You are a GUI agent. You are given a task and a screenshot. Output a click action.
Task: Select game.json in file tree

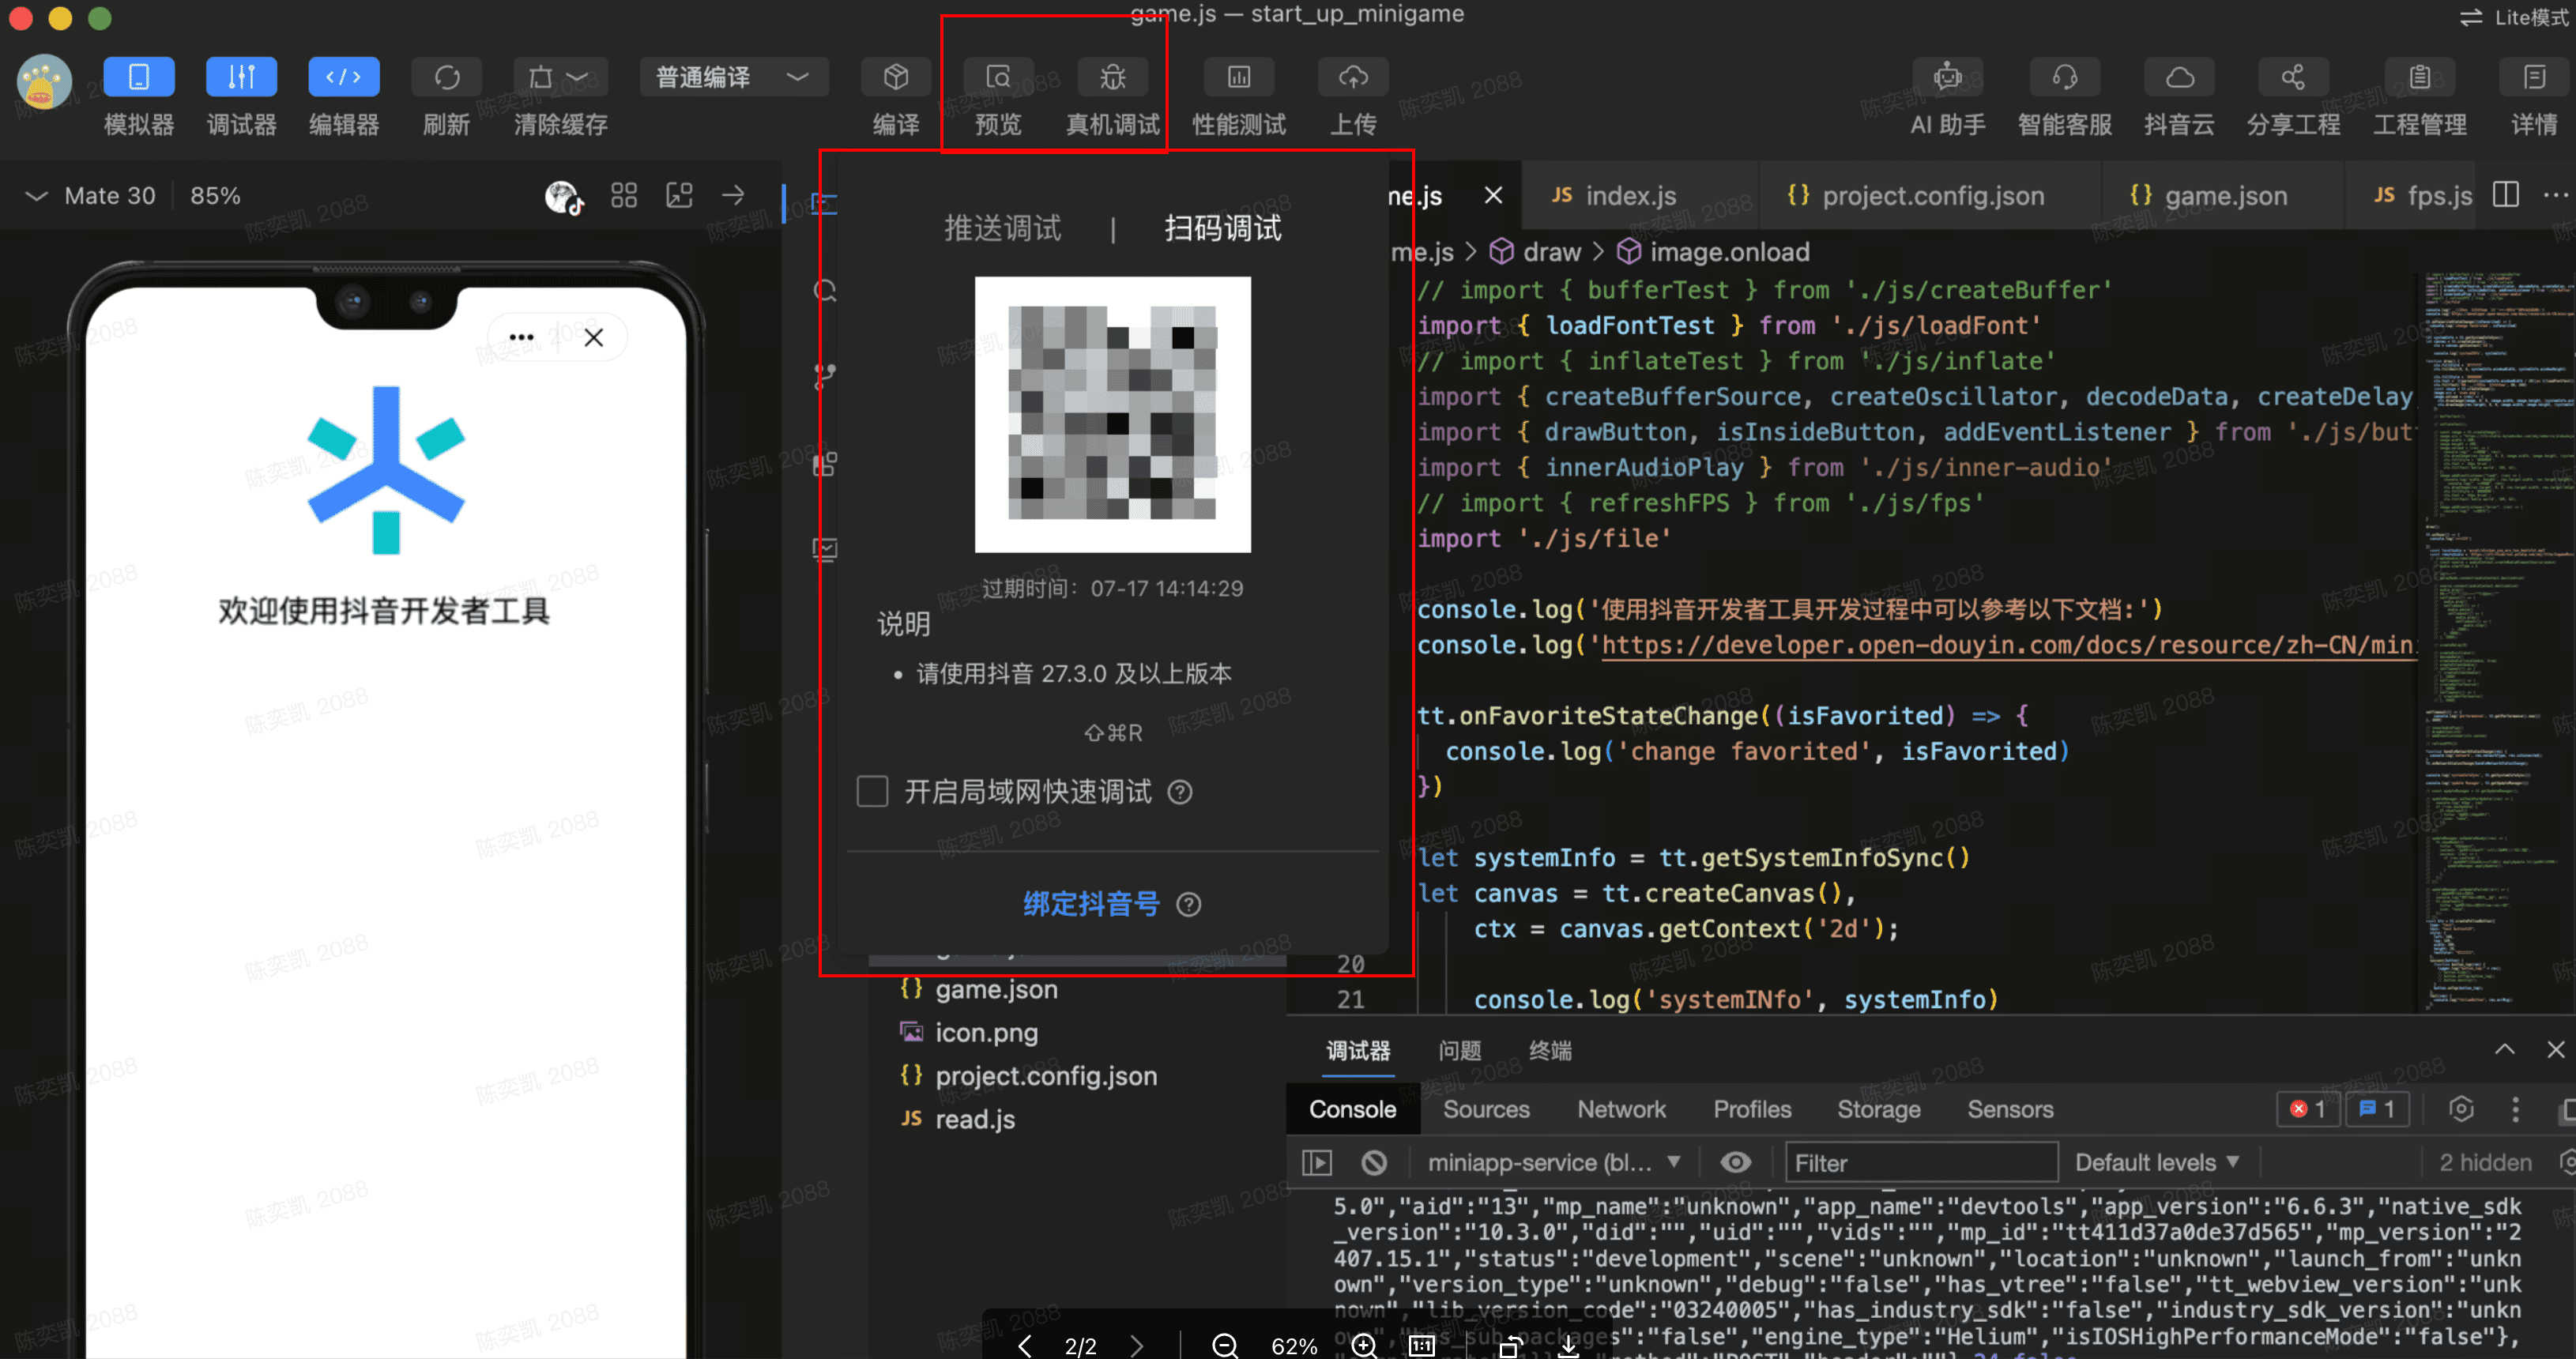click(996, 989)
